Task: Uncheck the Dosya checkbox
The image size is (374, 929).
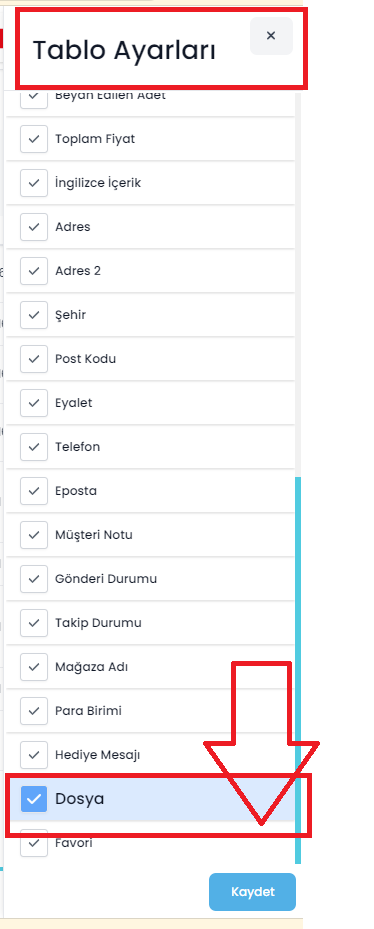Action: [34, 799]
